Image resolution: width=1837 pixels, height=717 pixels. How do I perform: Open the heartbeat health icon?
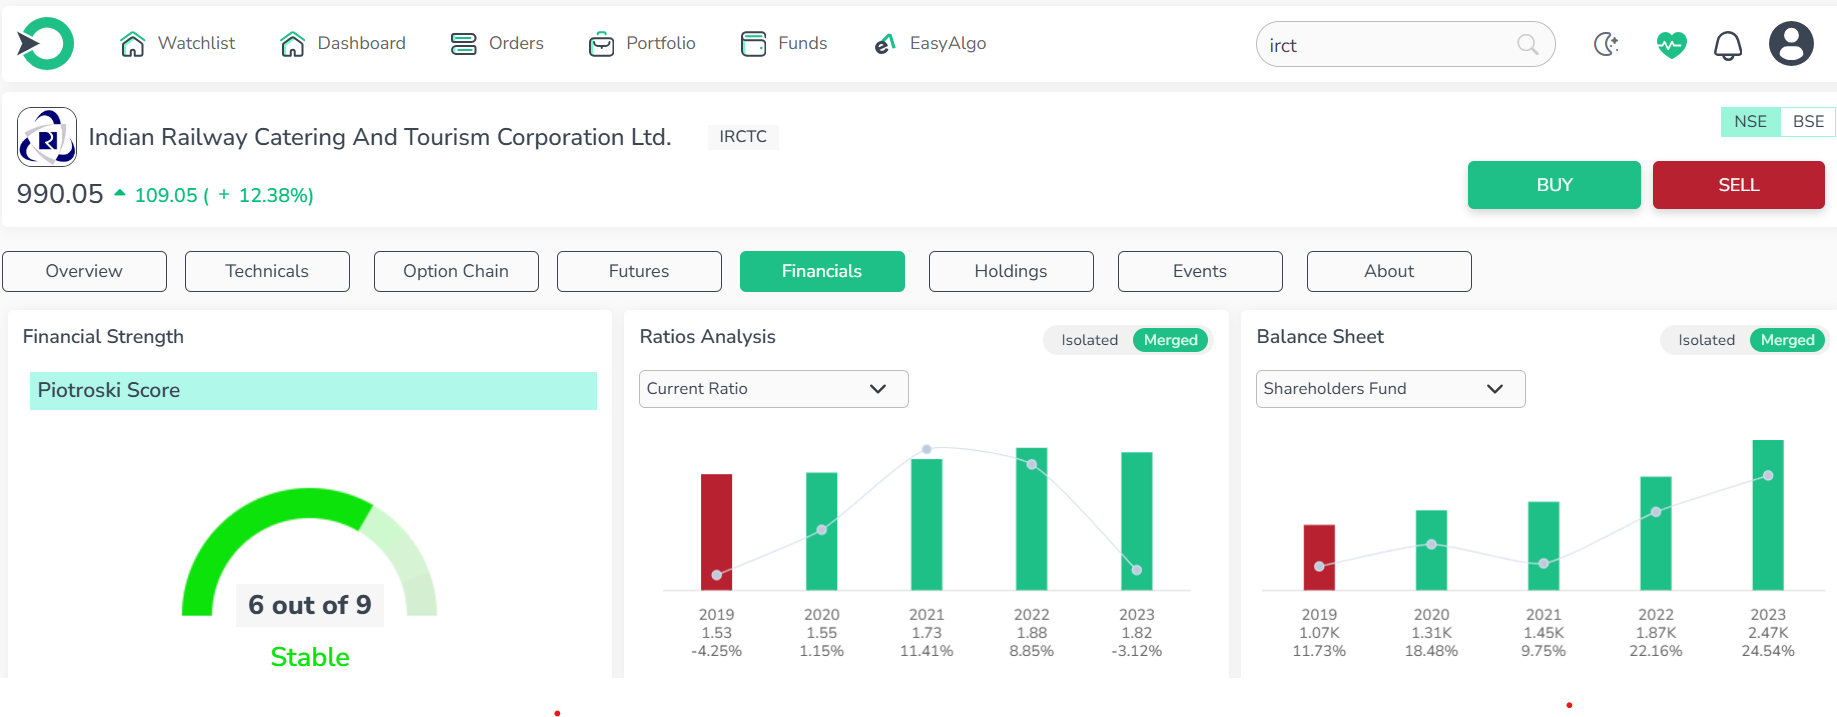point(1671,45)
